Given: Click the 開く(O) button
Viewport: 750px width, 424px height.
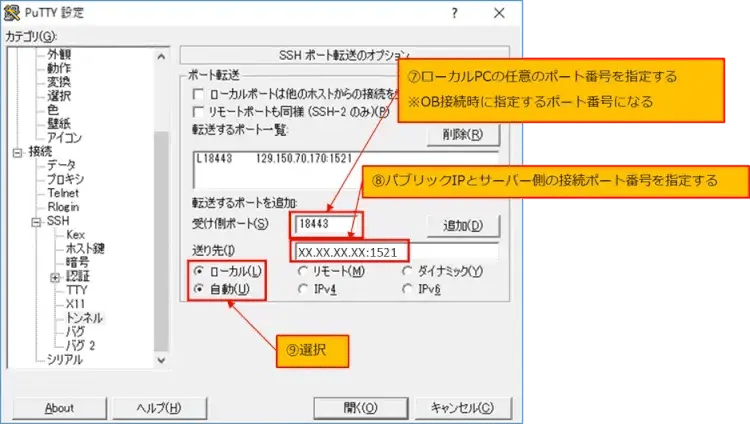Looking at the screenshot, I should pos(359,407).
